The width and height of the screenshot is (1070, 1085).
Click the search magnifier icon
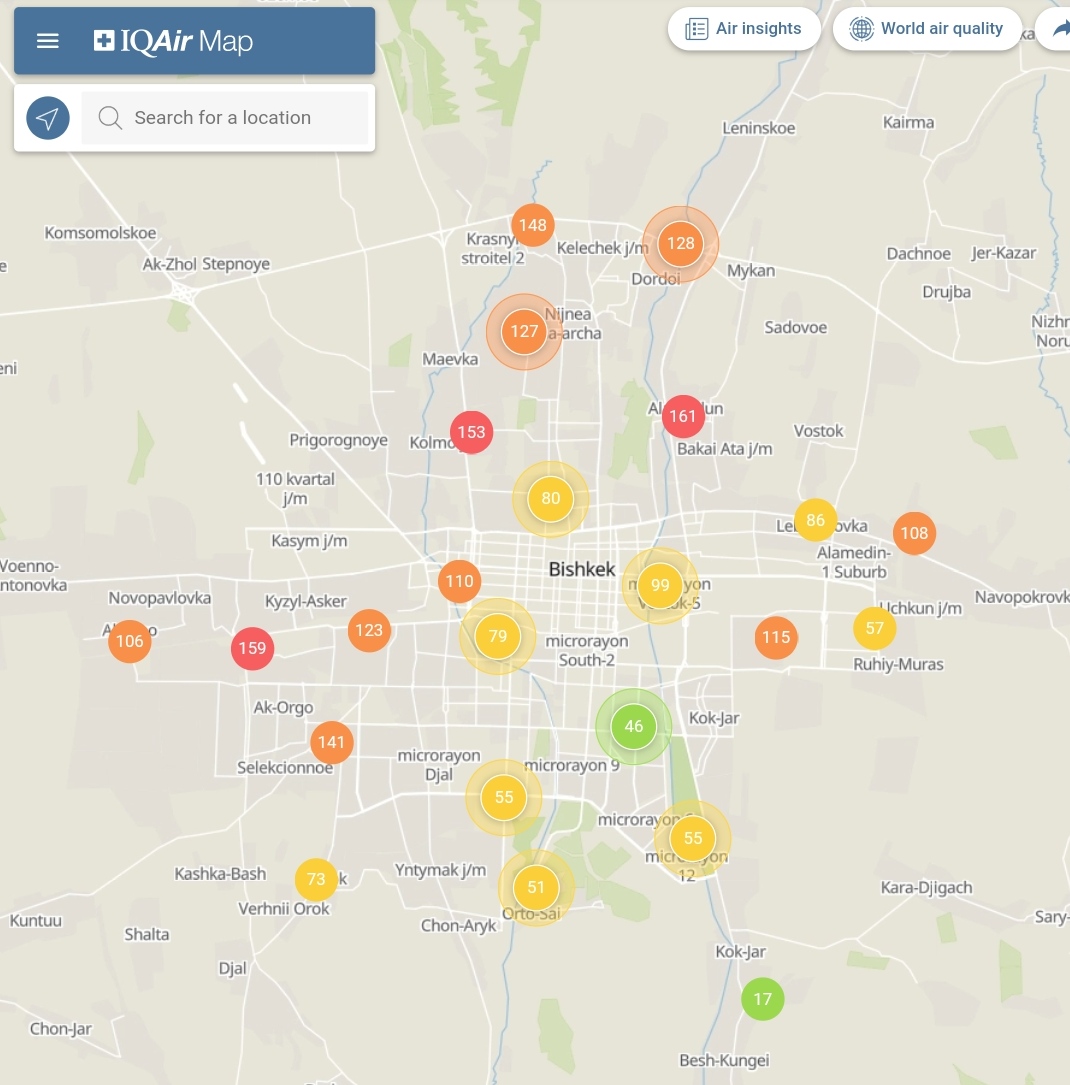[x=110, y=118]
